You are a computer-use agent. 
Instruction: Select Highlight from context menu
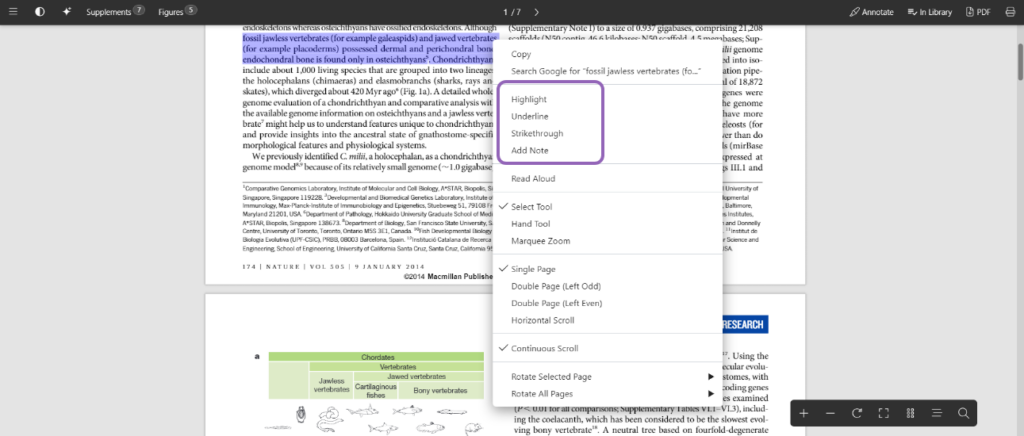click(529, 100)
